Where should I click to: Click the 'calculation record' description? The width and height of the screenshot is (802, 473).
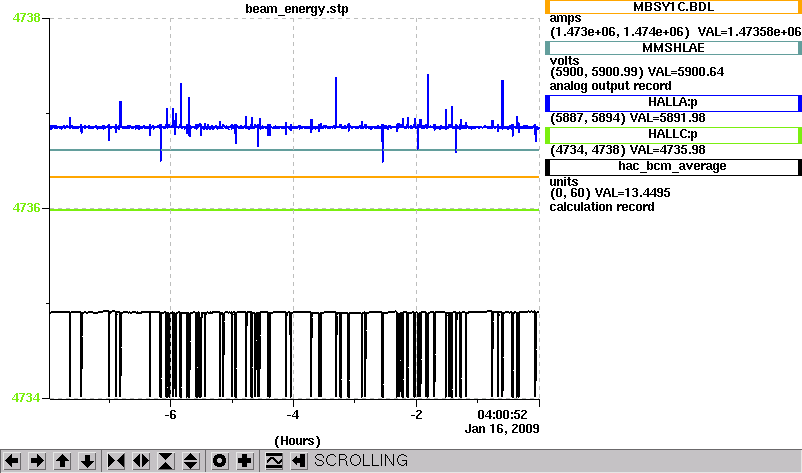click(x=602, y=207)
